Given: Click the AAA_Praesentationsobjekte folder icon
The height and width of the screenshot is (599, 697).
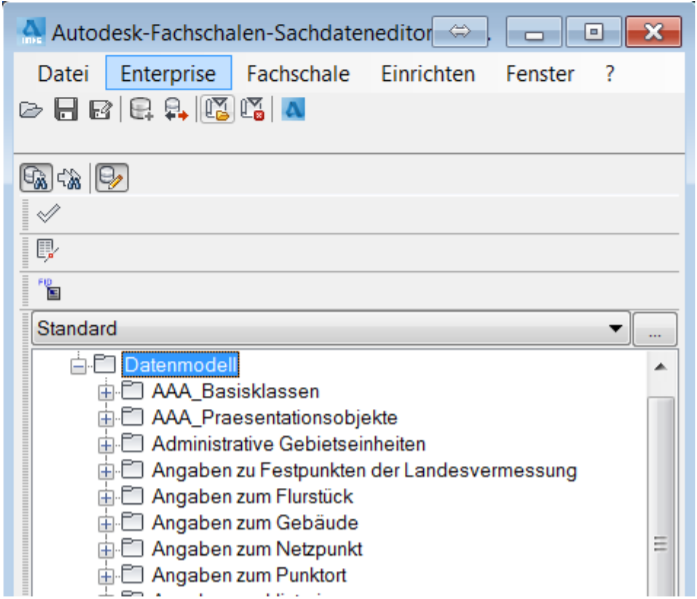Looking at the screenshot, I should 132,416.
